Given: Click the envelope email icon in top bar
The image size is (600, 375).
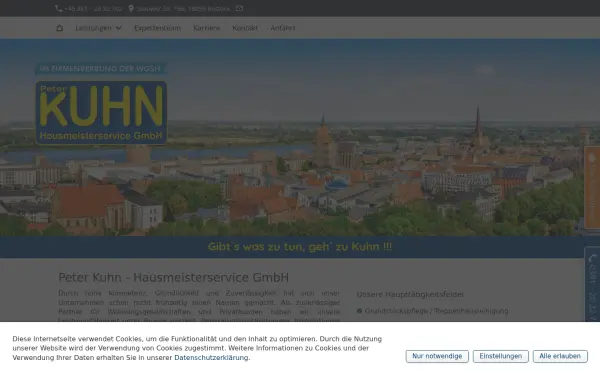Looking at the screenshot, I should click(240, 8).
